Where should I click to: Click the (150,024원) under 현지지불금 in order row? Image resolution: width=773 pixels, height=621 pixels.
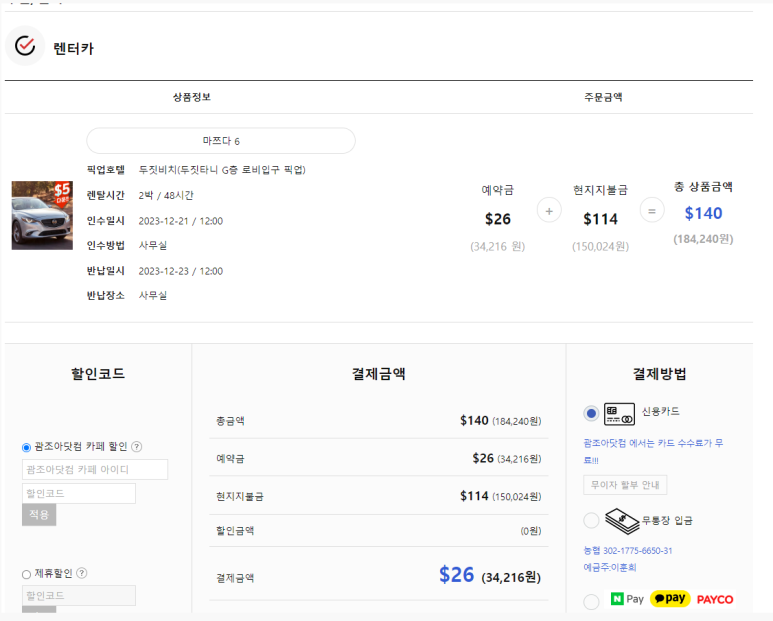point(600,246)
